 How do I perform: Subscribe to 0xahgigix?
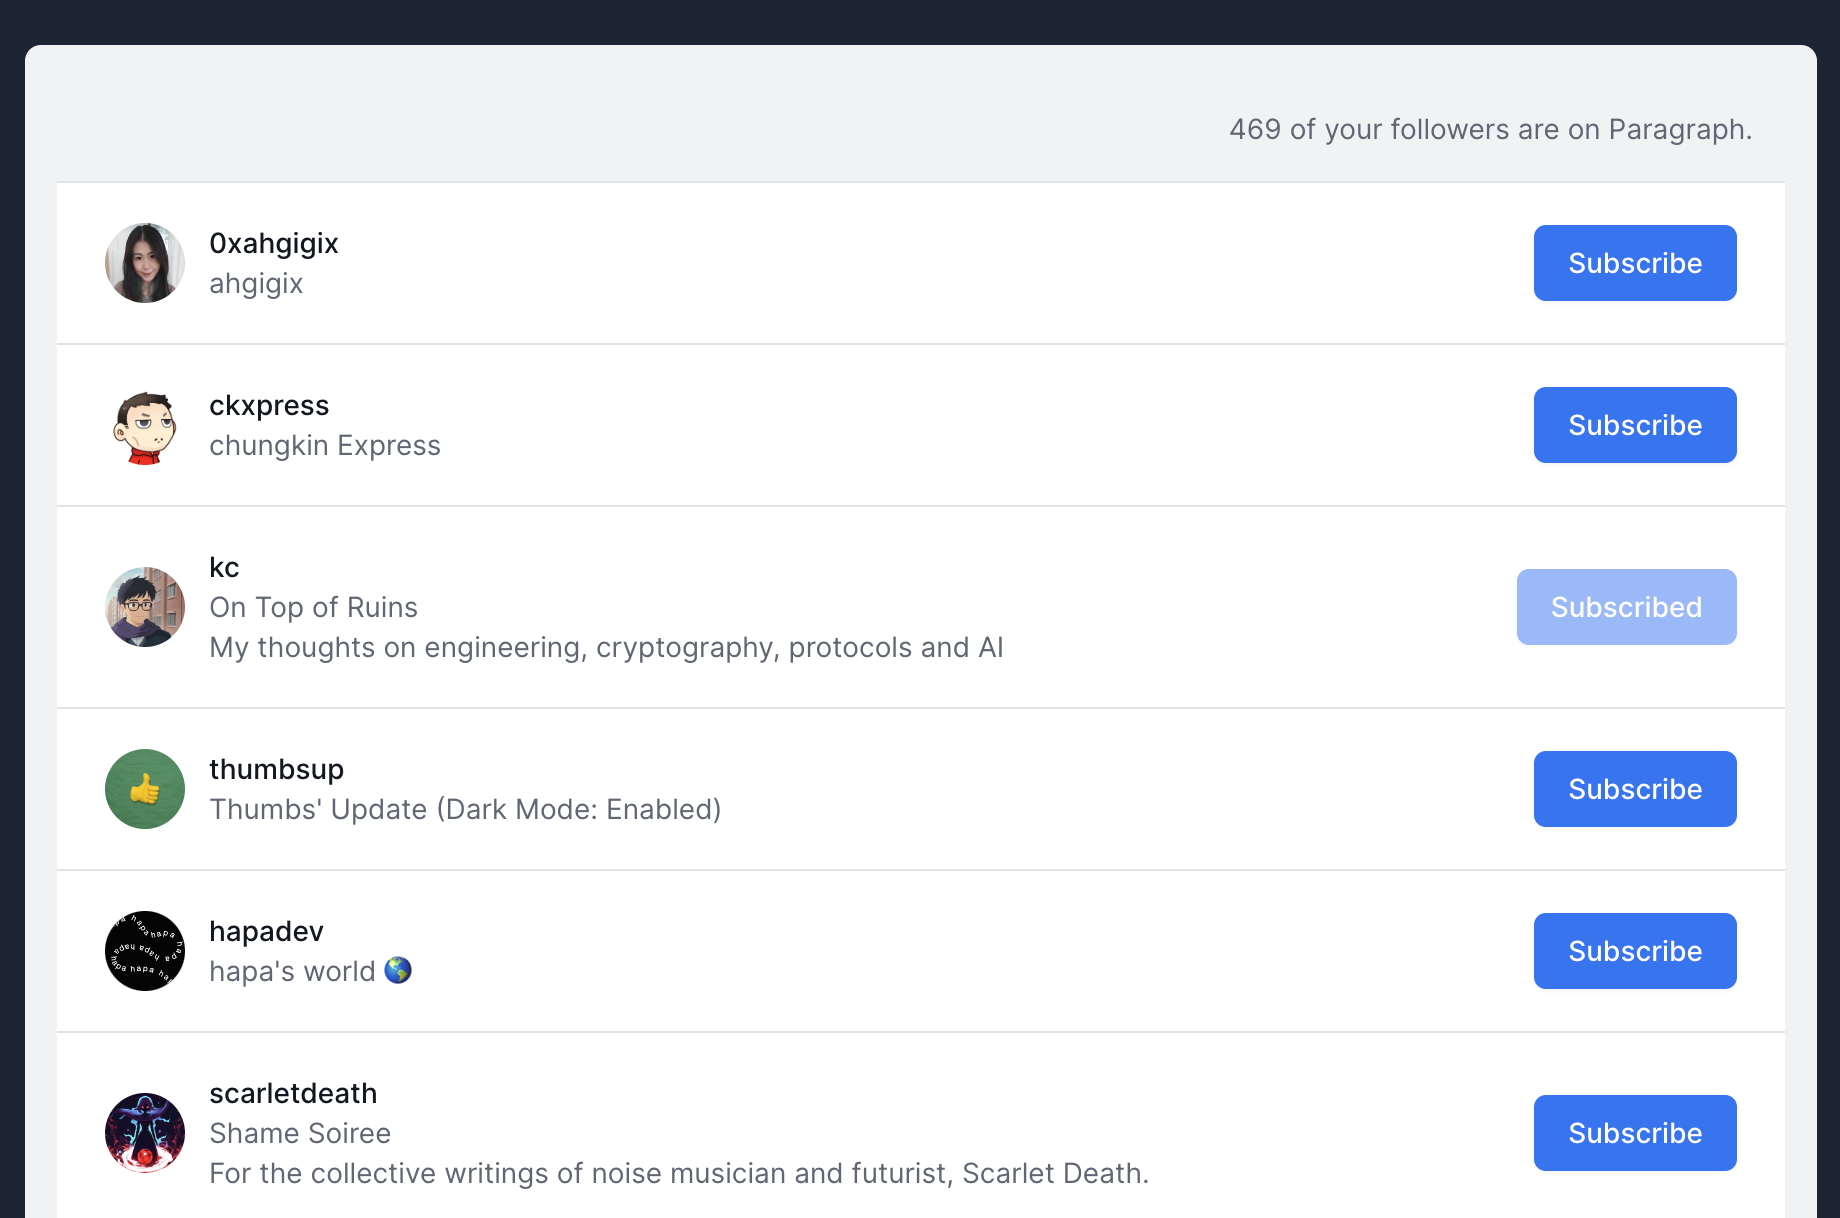[x=1634, y=263]
